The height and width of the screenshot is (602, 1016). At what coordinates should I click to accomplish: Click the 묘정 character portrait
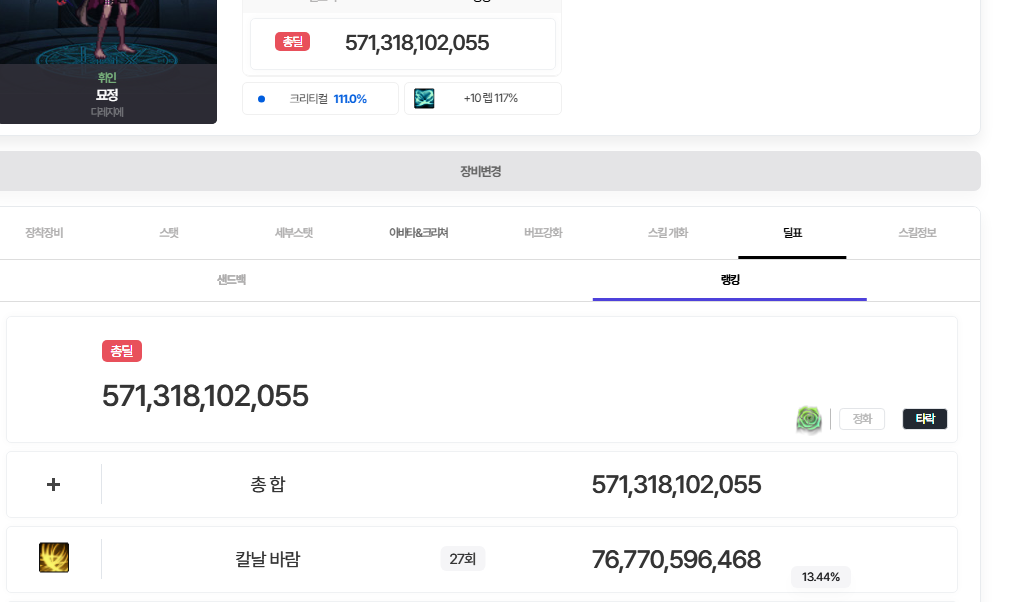pyautogui.click(x=107, y=40)
